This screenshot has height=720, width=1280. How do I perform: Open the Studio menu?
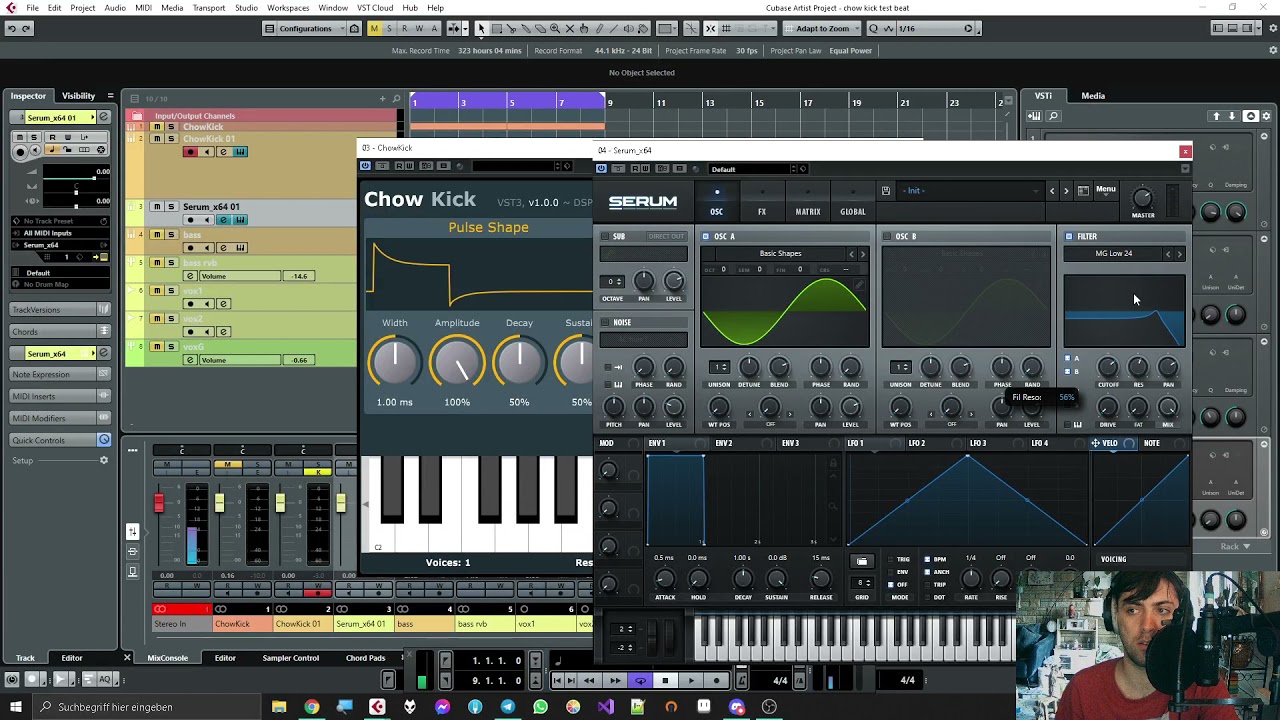(246, 8)
